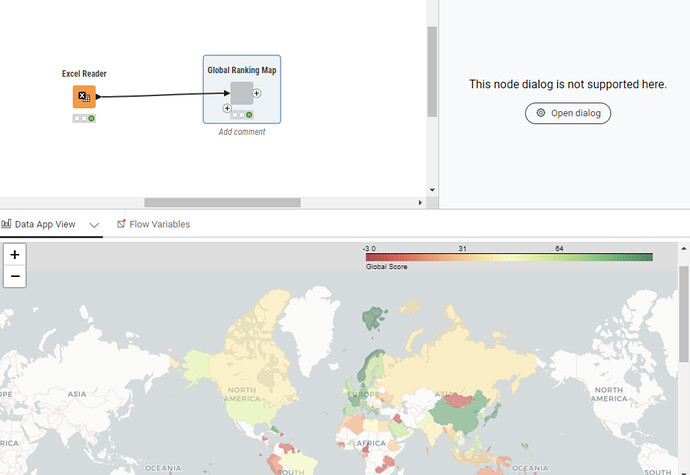Click the Excel Reader node icon
Screen dimensions: 690x475
click(x=84, y=97)
